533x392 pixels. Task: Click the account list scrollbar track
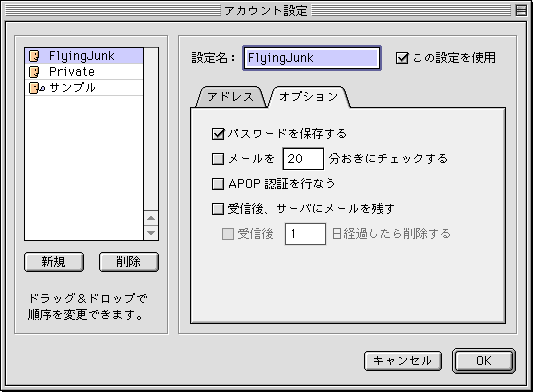pyautogui.click(x=151, y=129)
